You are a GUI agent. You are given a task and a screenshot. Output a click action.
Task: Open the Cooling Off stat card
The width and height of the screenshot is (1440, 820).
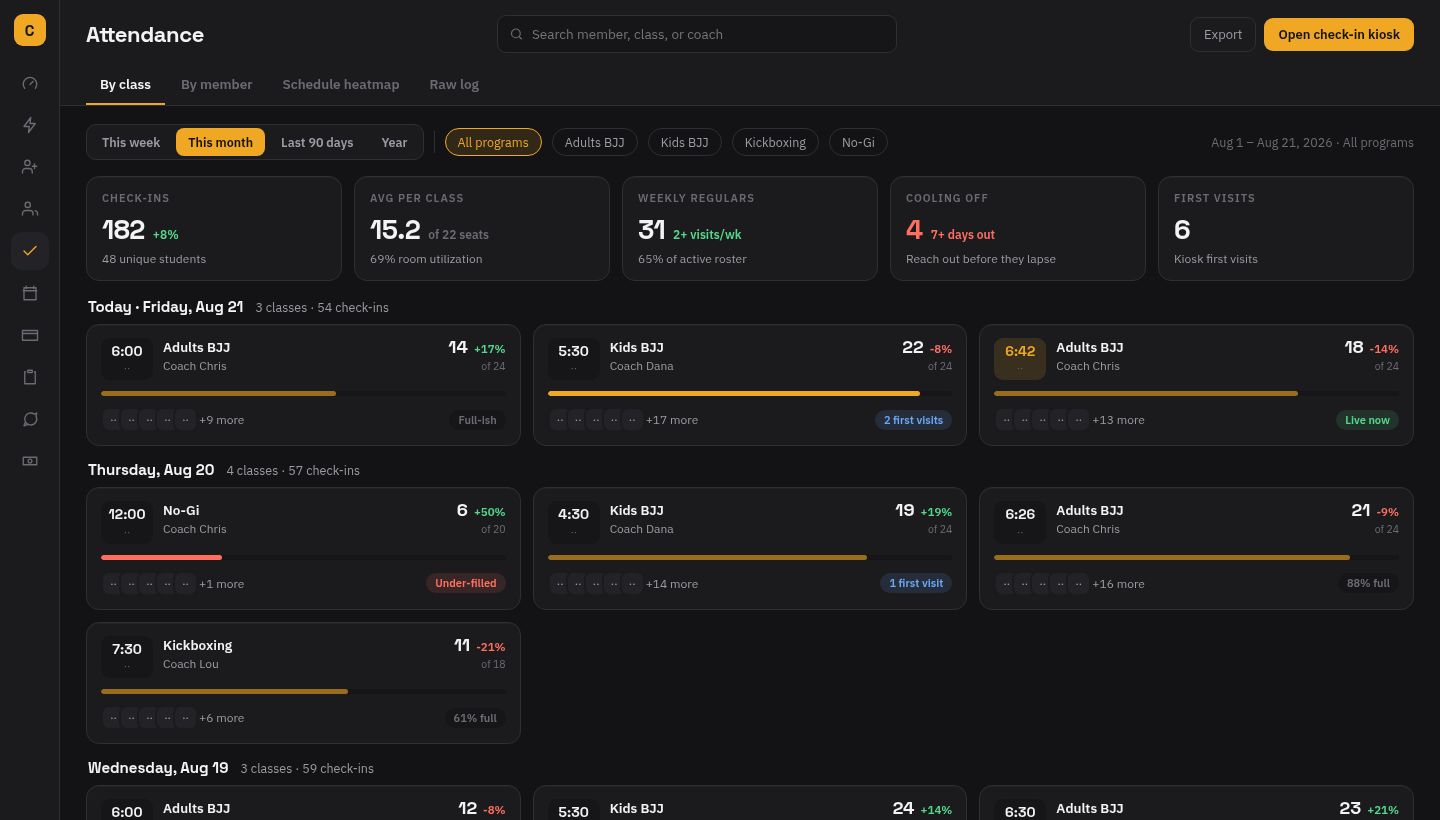tap(1018, 229)
